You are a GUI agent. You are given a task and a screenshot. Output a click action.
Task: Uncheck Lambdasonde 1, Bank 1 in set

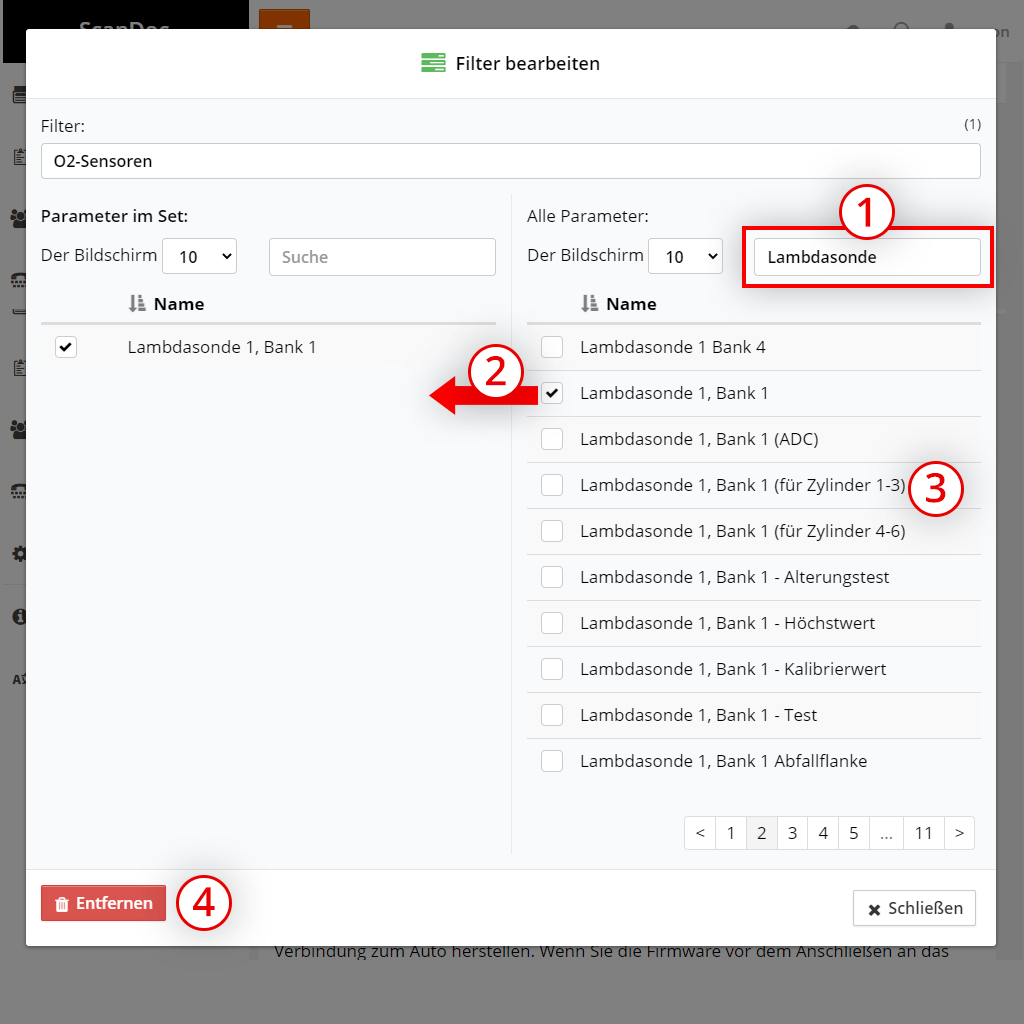click(66, 347)
